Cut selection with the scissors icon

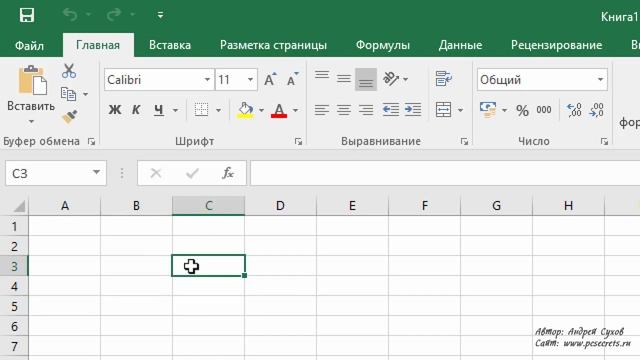click(x=69, y=71)
